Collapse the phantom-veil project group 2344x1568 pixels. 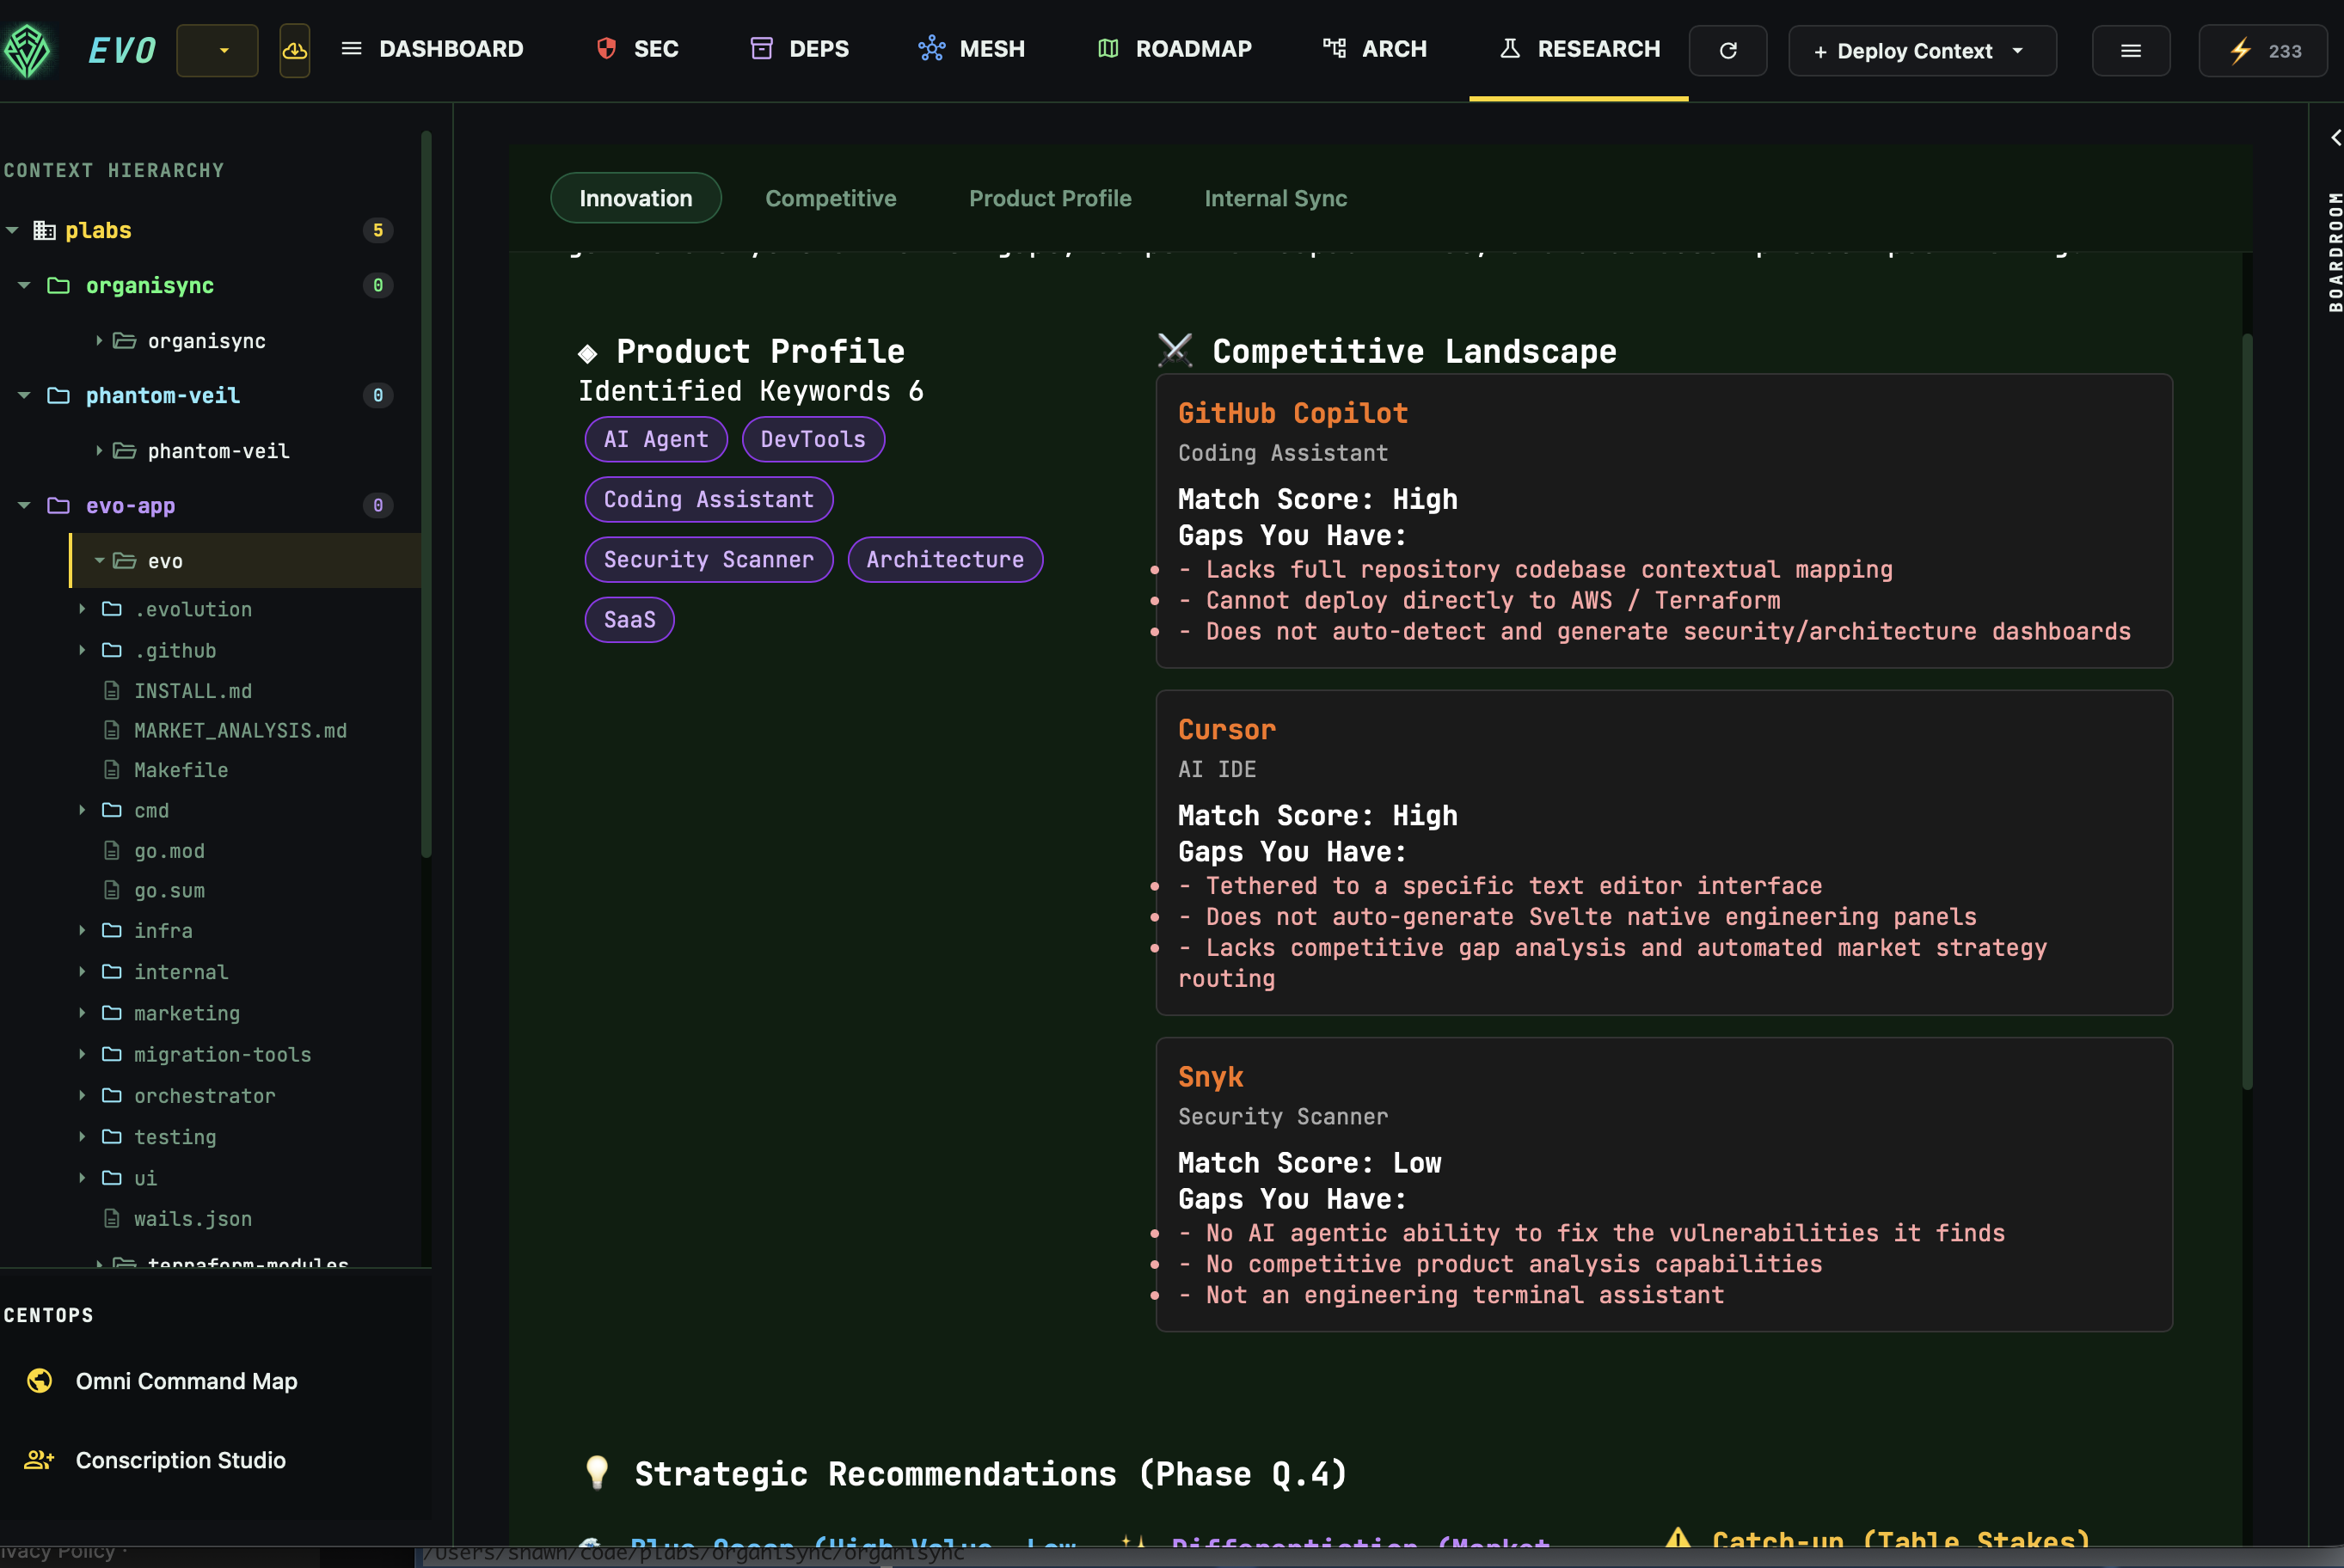pyautogui.click(x=24, y=395)
